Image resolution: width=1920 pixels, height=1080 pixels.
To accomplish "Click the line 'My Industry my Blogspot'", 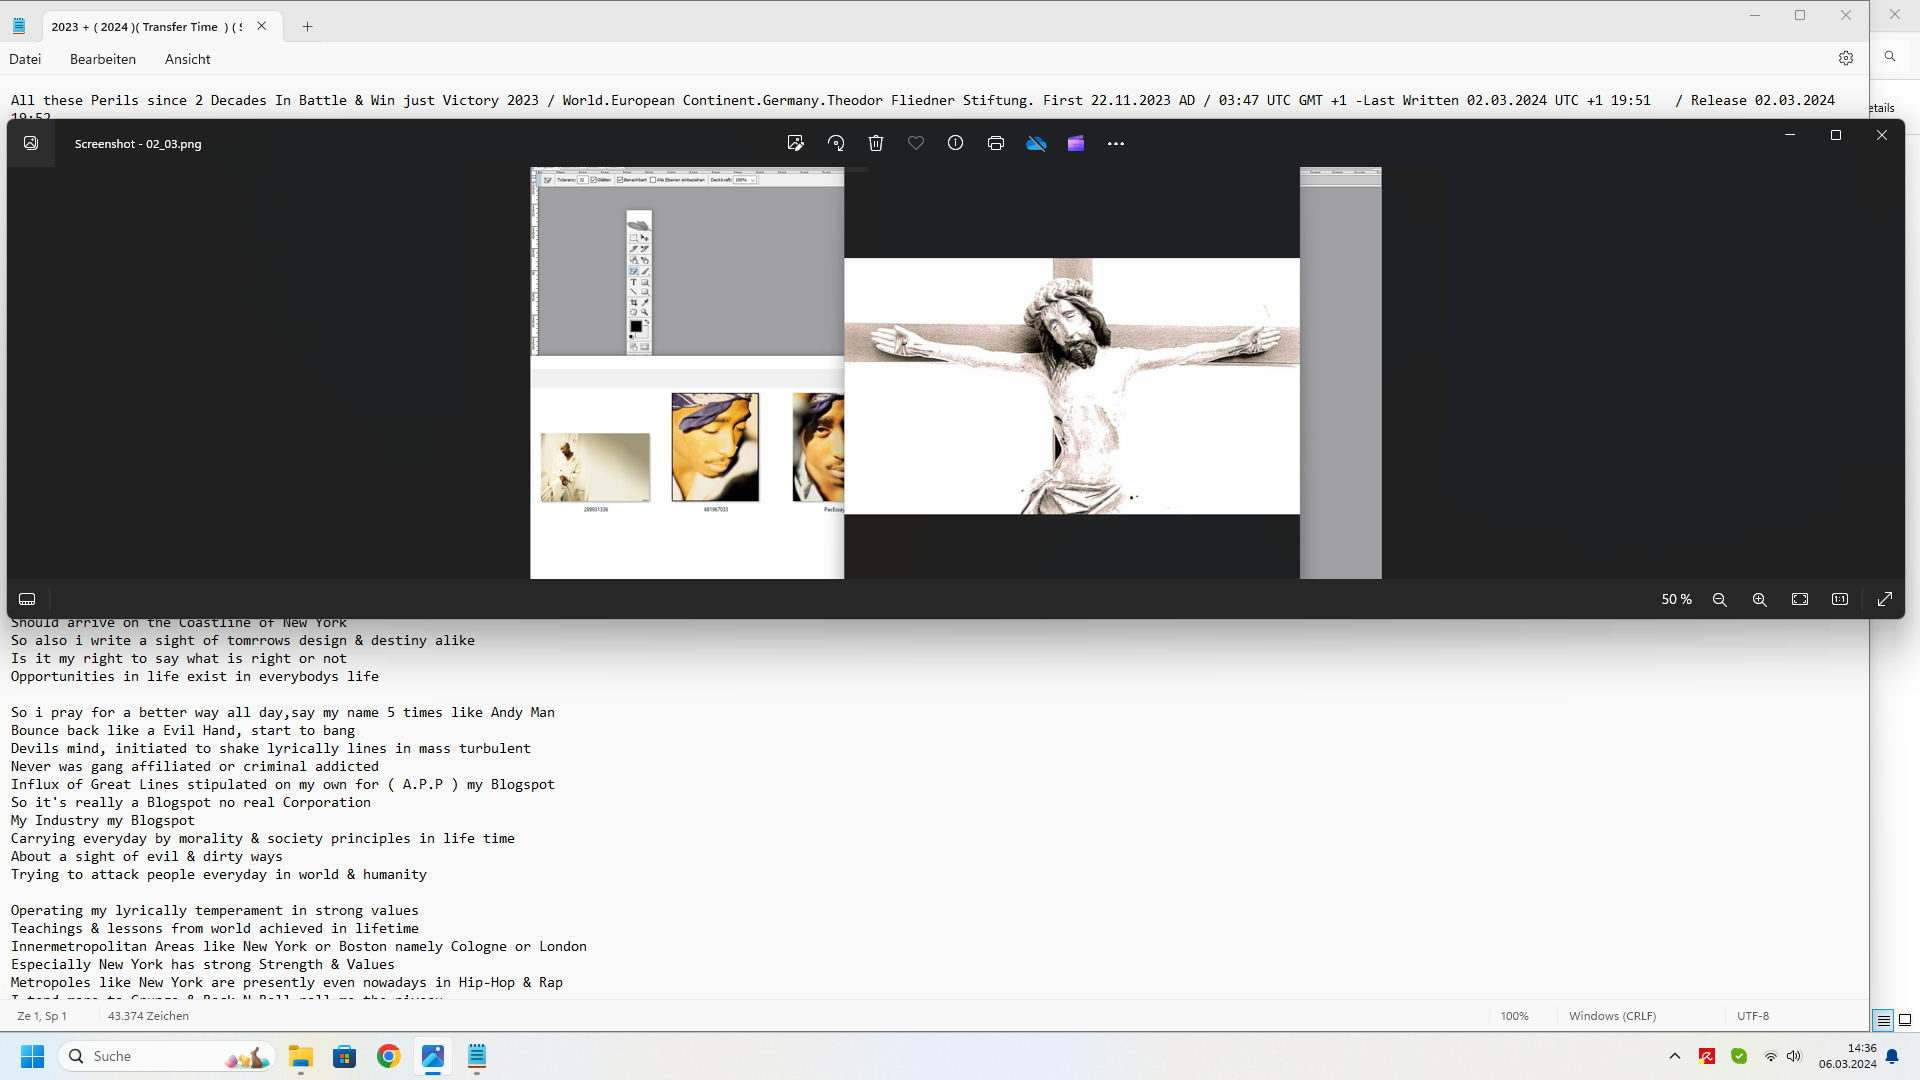I will [x=103, y=820].
